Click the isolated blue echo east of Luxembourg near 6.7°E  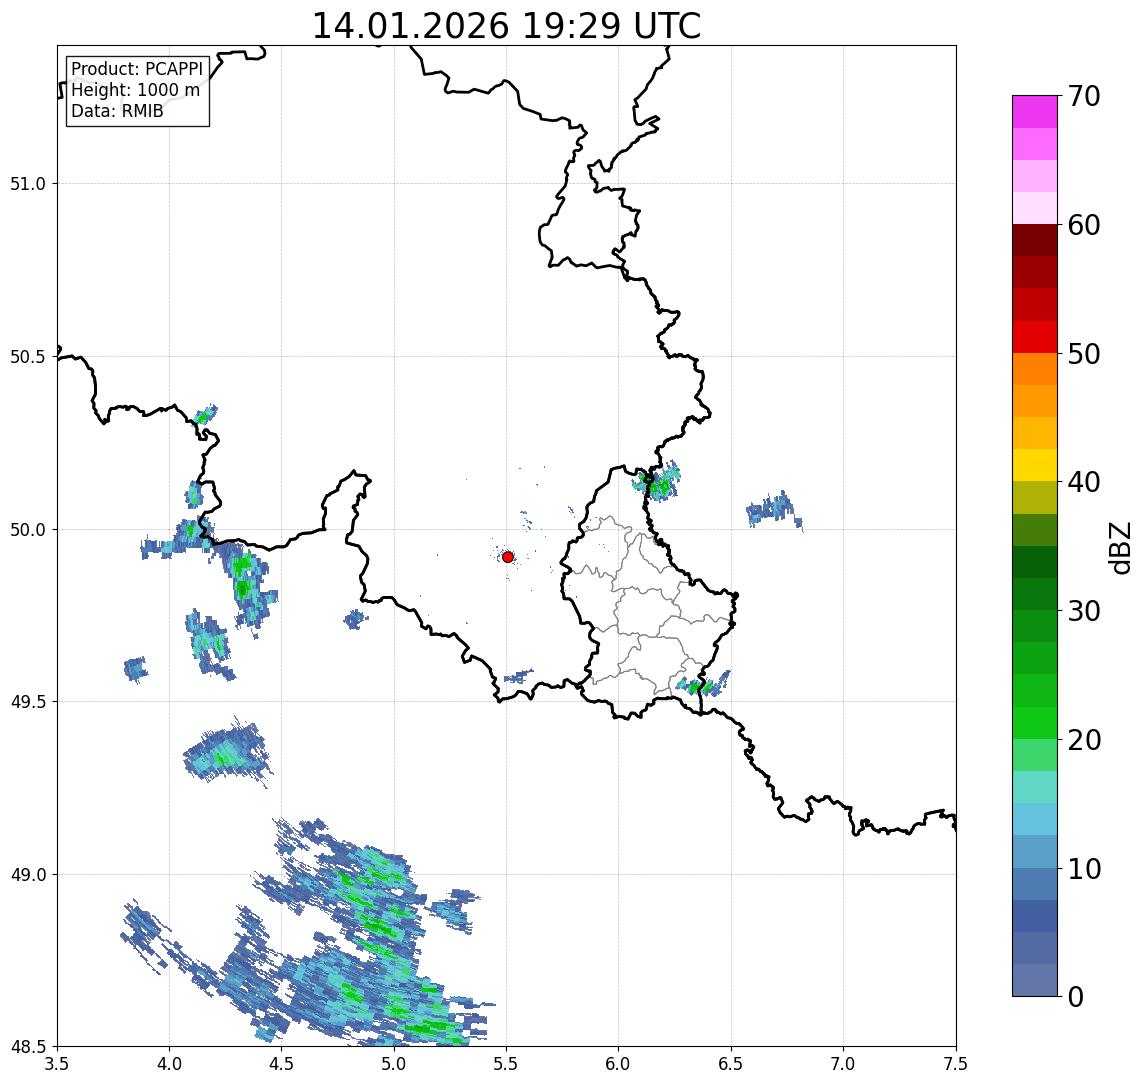[x=773, y=509]
